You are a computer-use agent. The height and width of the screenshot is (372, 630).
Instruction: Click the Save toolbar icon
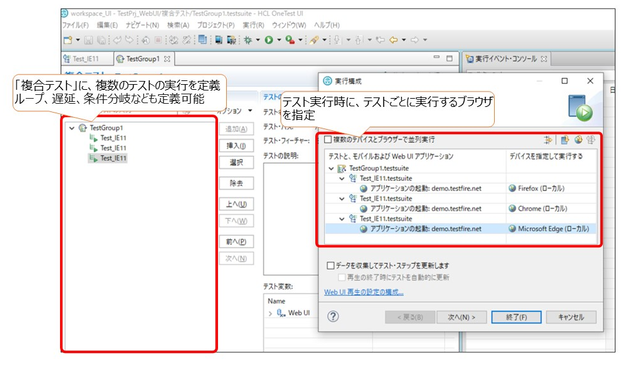click(89, 40)
